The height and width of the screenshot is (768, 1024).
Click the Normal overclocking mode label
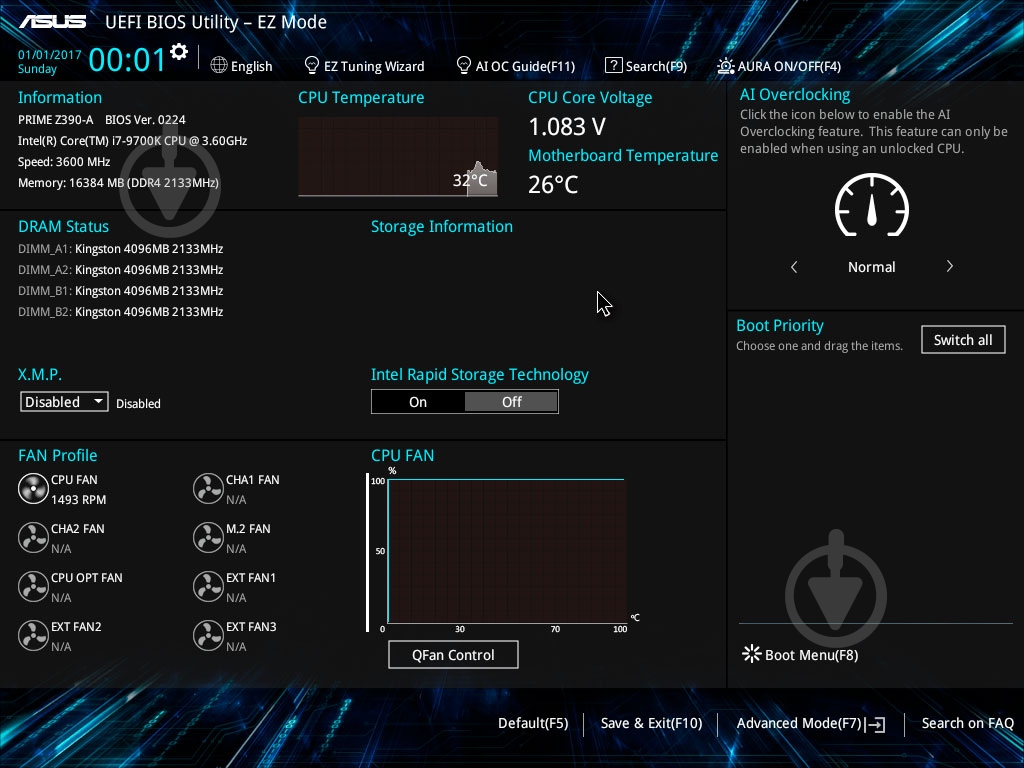(x=872, y=266)
